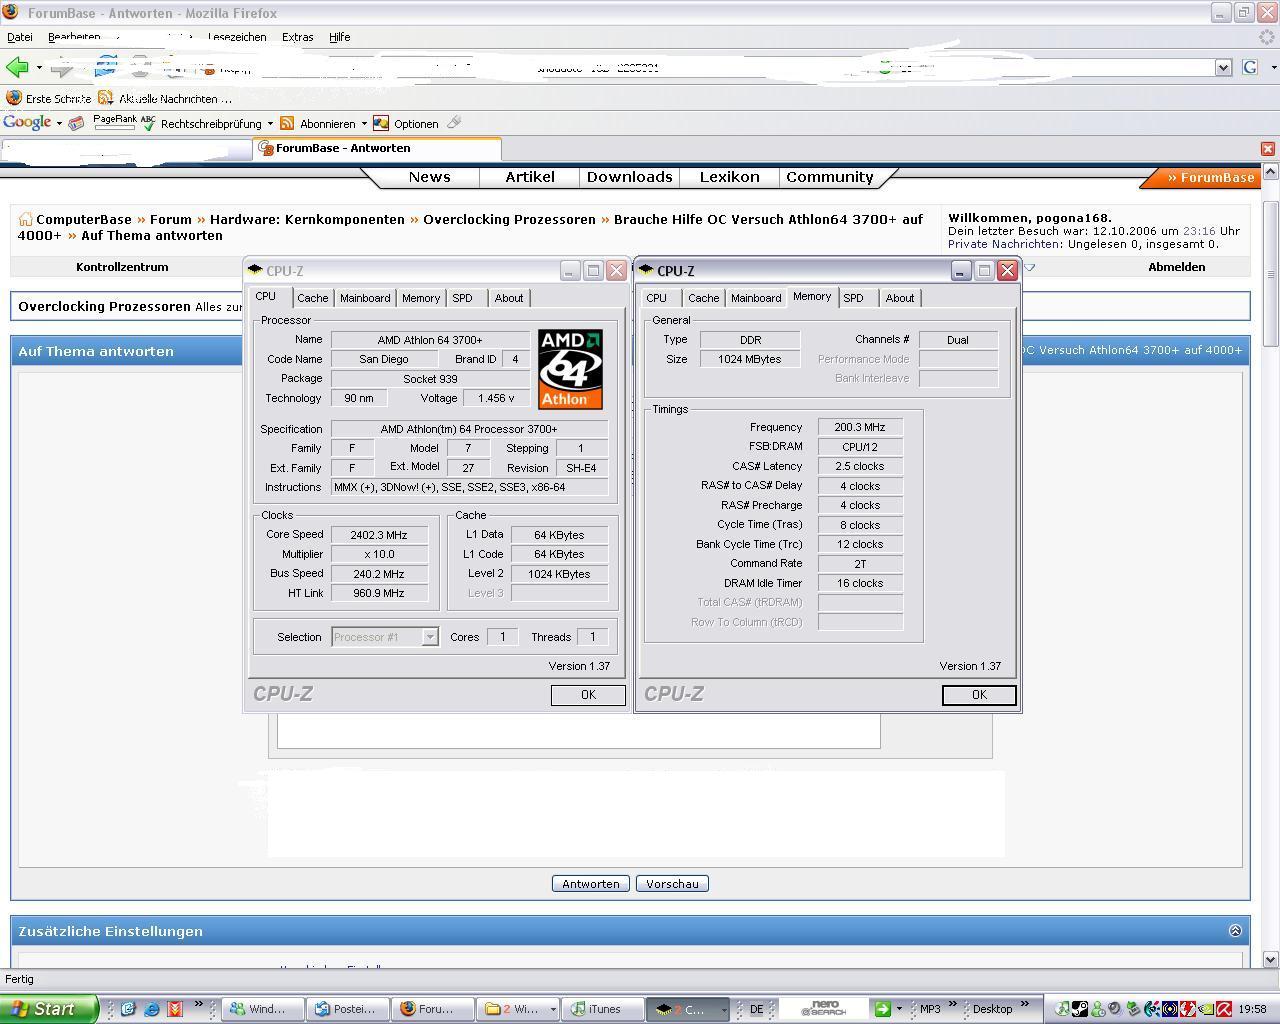Click the News navigation tab on ComputerBase

pyautogui.click(x=430, y=177)
